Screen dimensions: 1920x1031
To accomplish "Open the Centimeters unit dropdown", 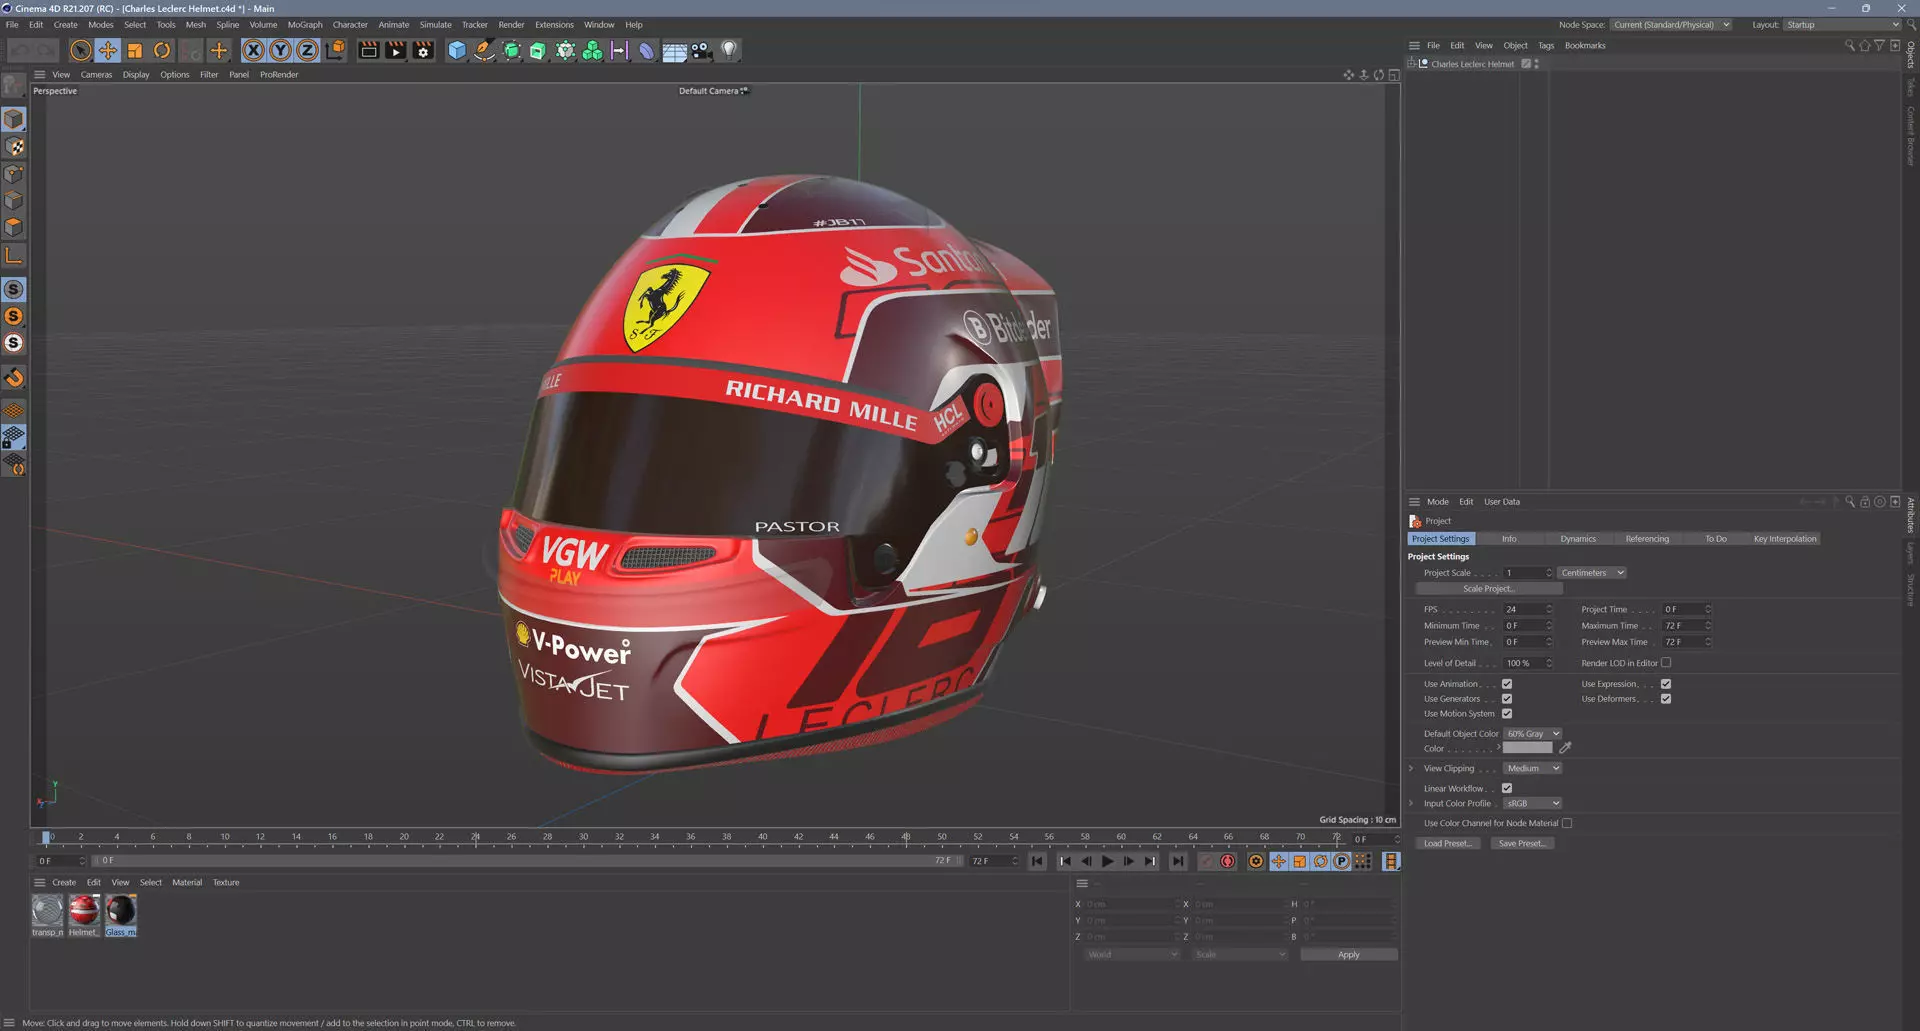I will click(1592, 573).
